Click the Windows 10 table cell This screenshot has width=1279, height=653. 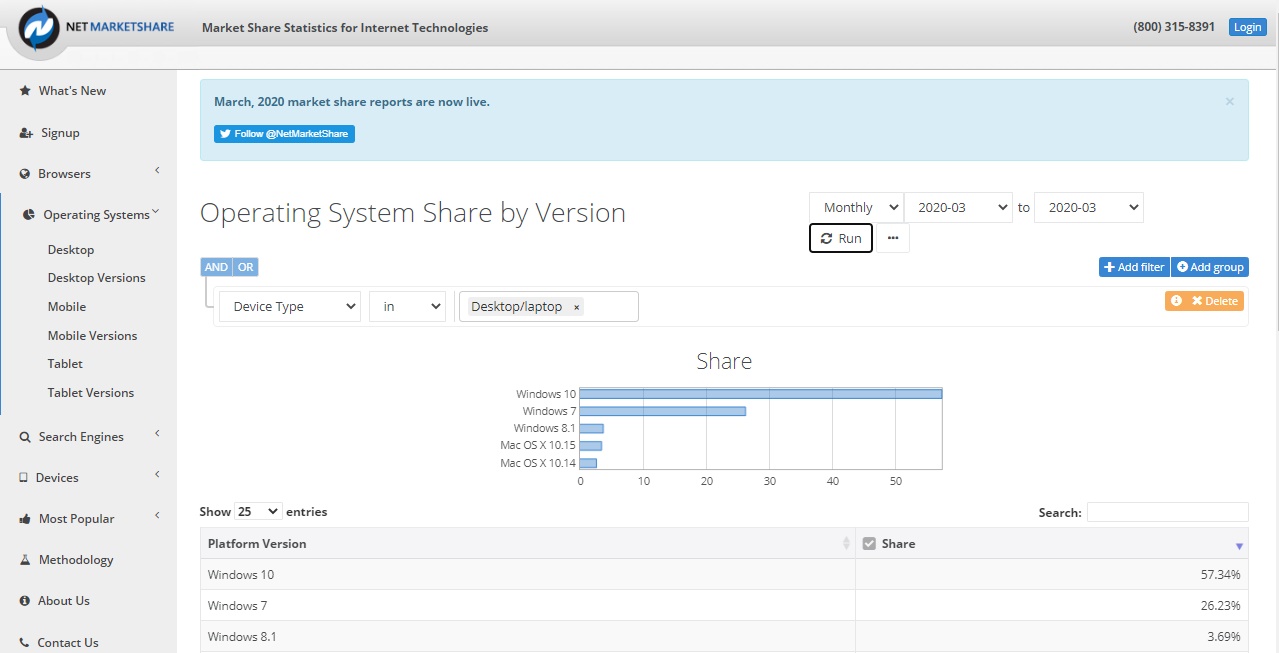[x=528, y=575]
